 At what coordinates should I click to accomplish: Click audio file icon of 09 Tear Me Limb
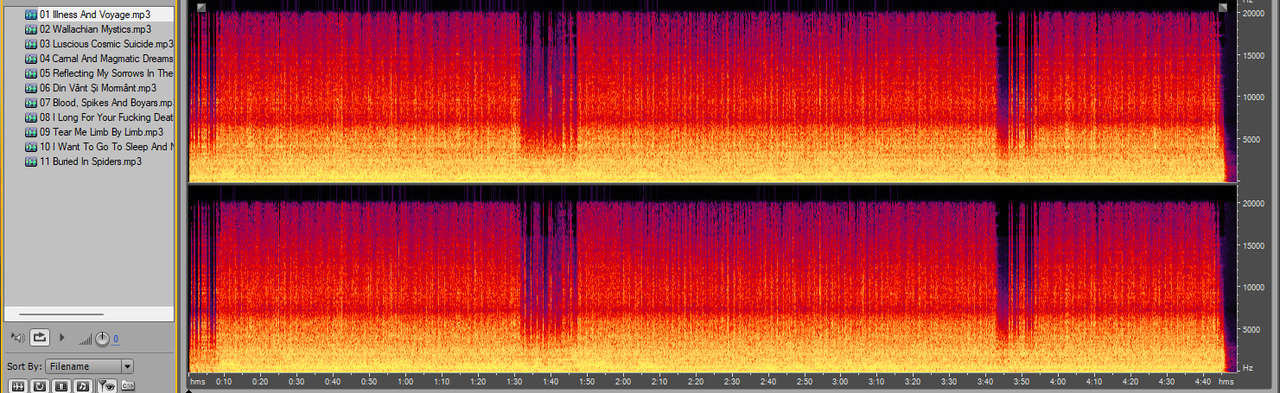point(31,132)
